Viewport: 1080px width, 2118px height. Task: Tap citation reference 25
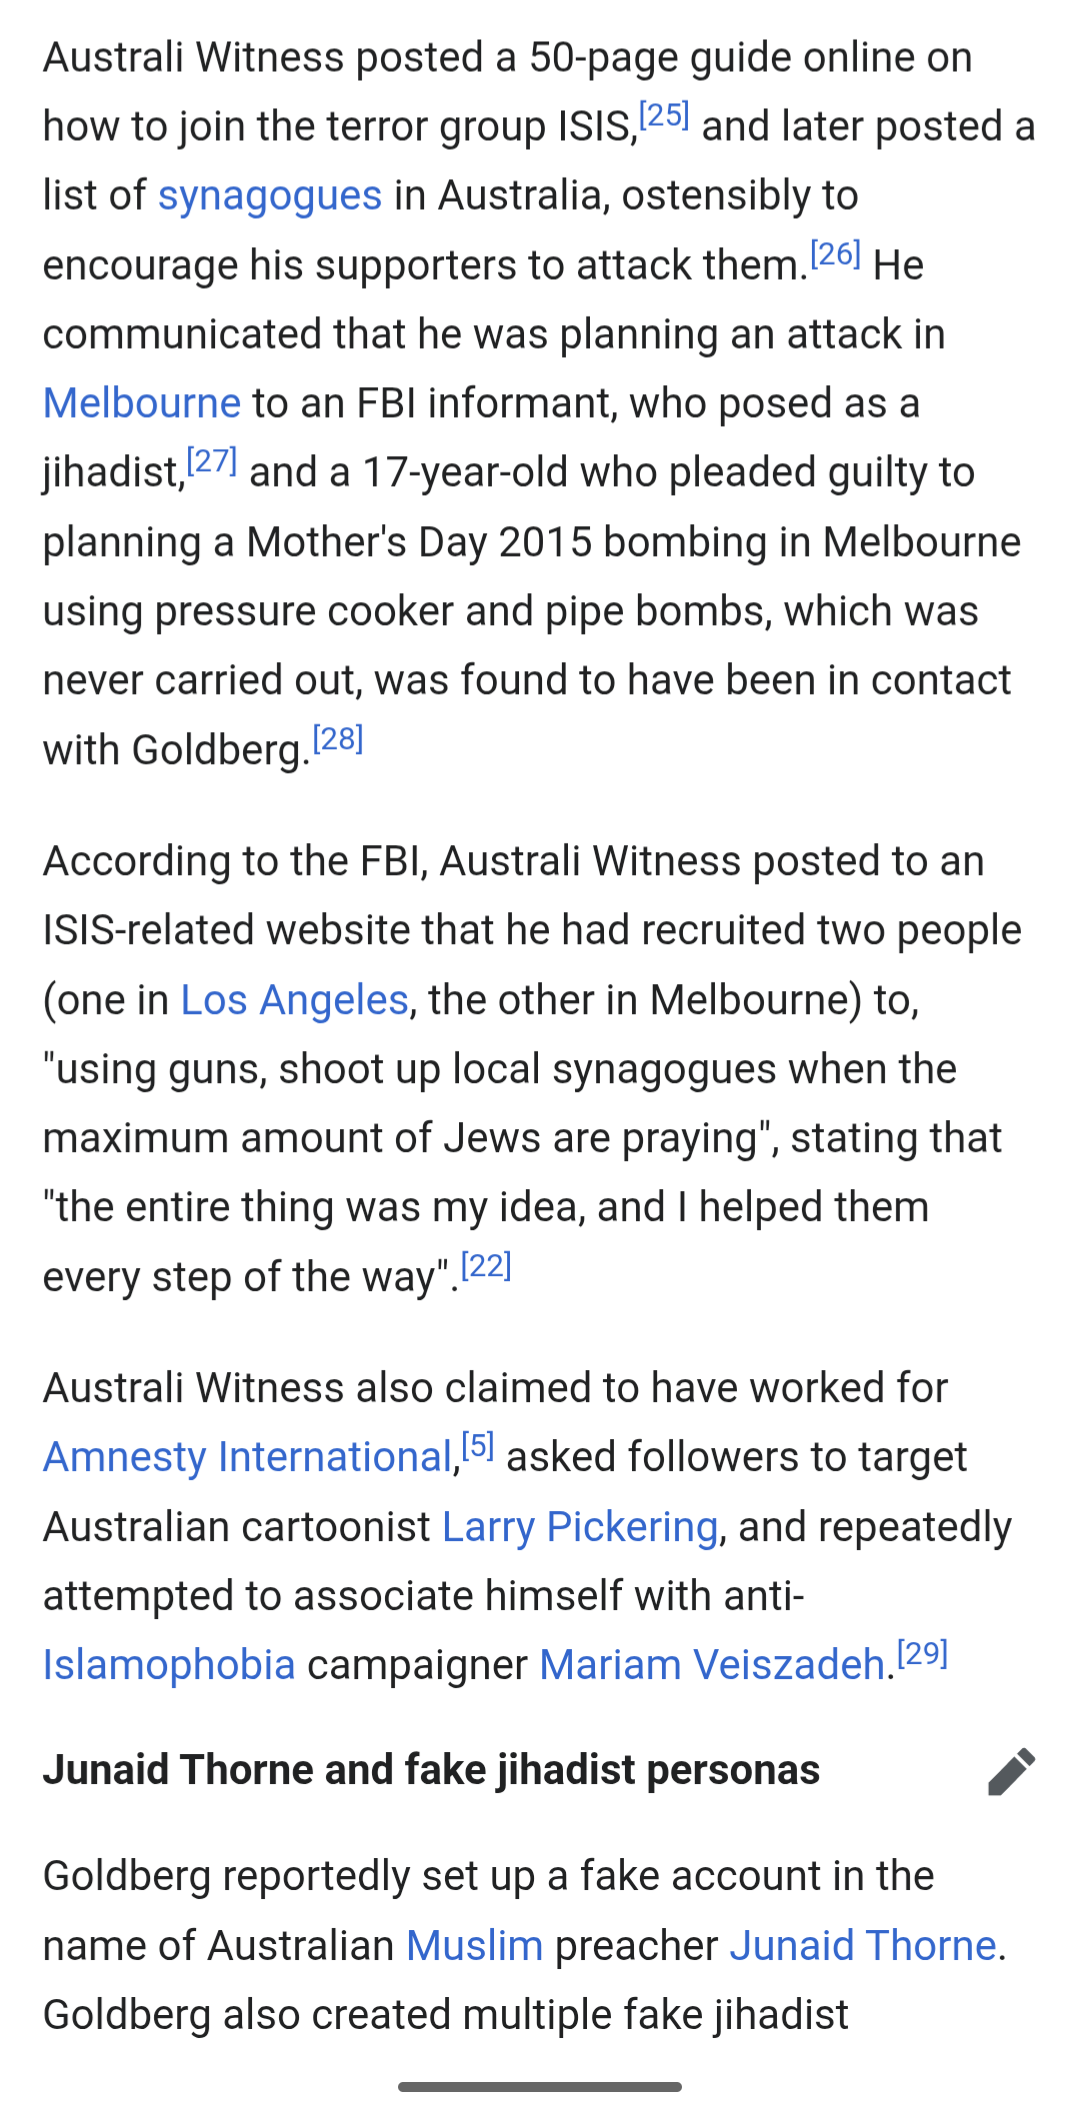tap(664, 116)
